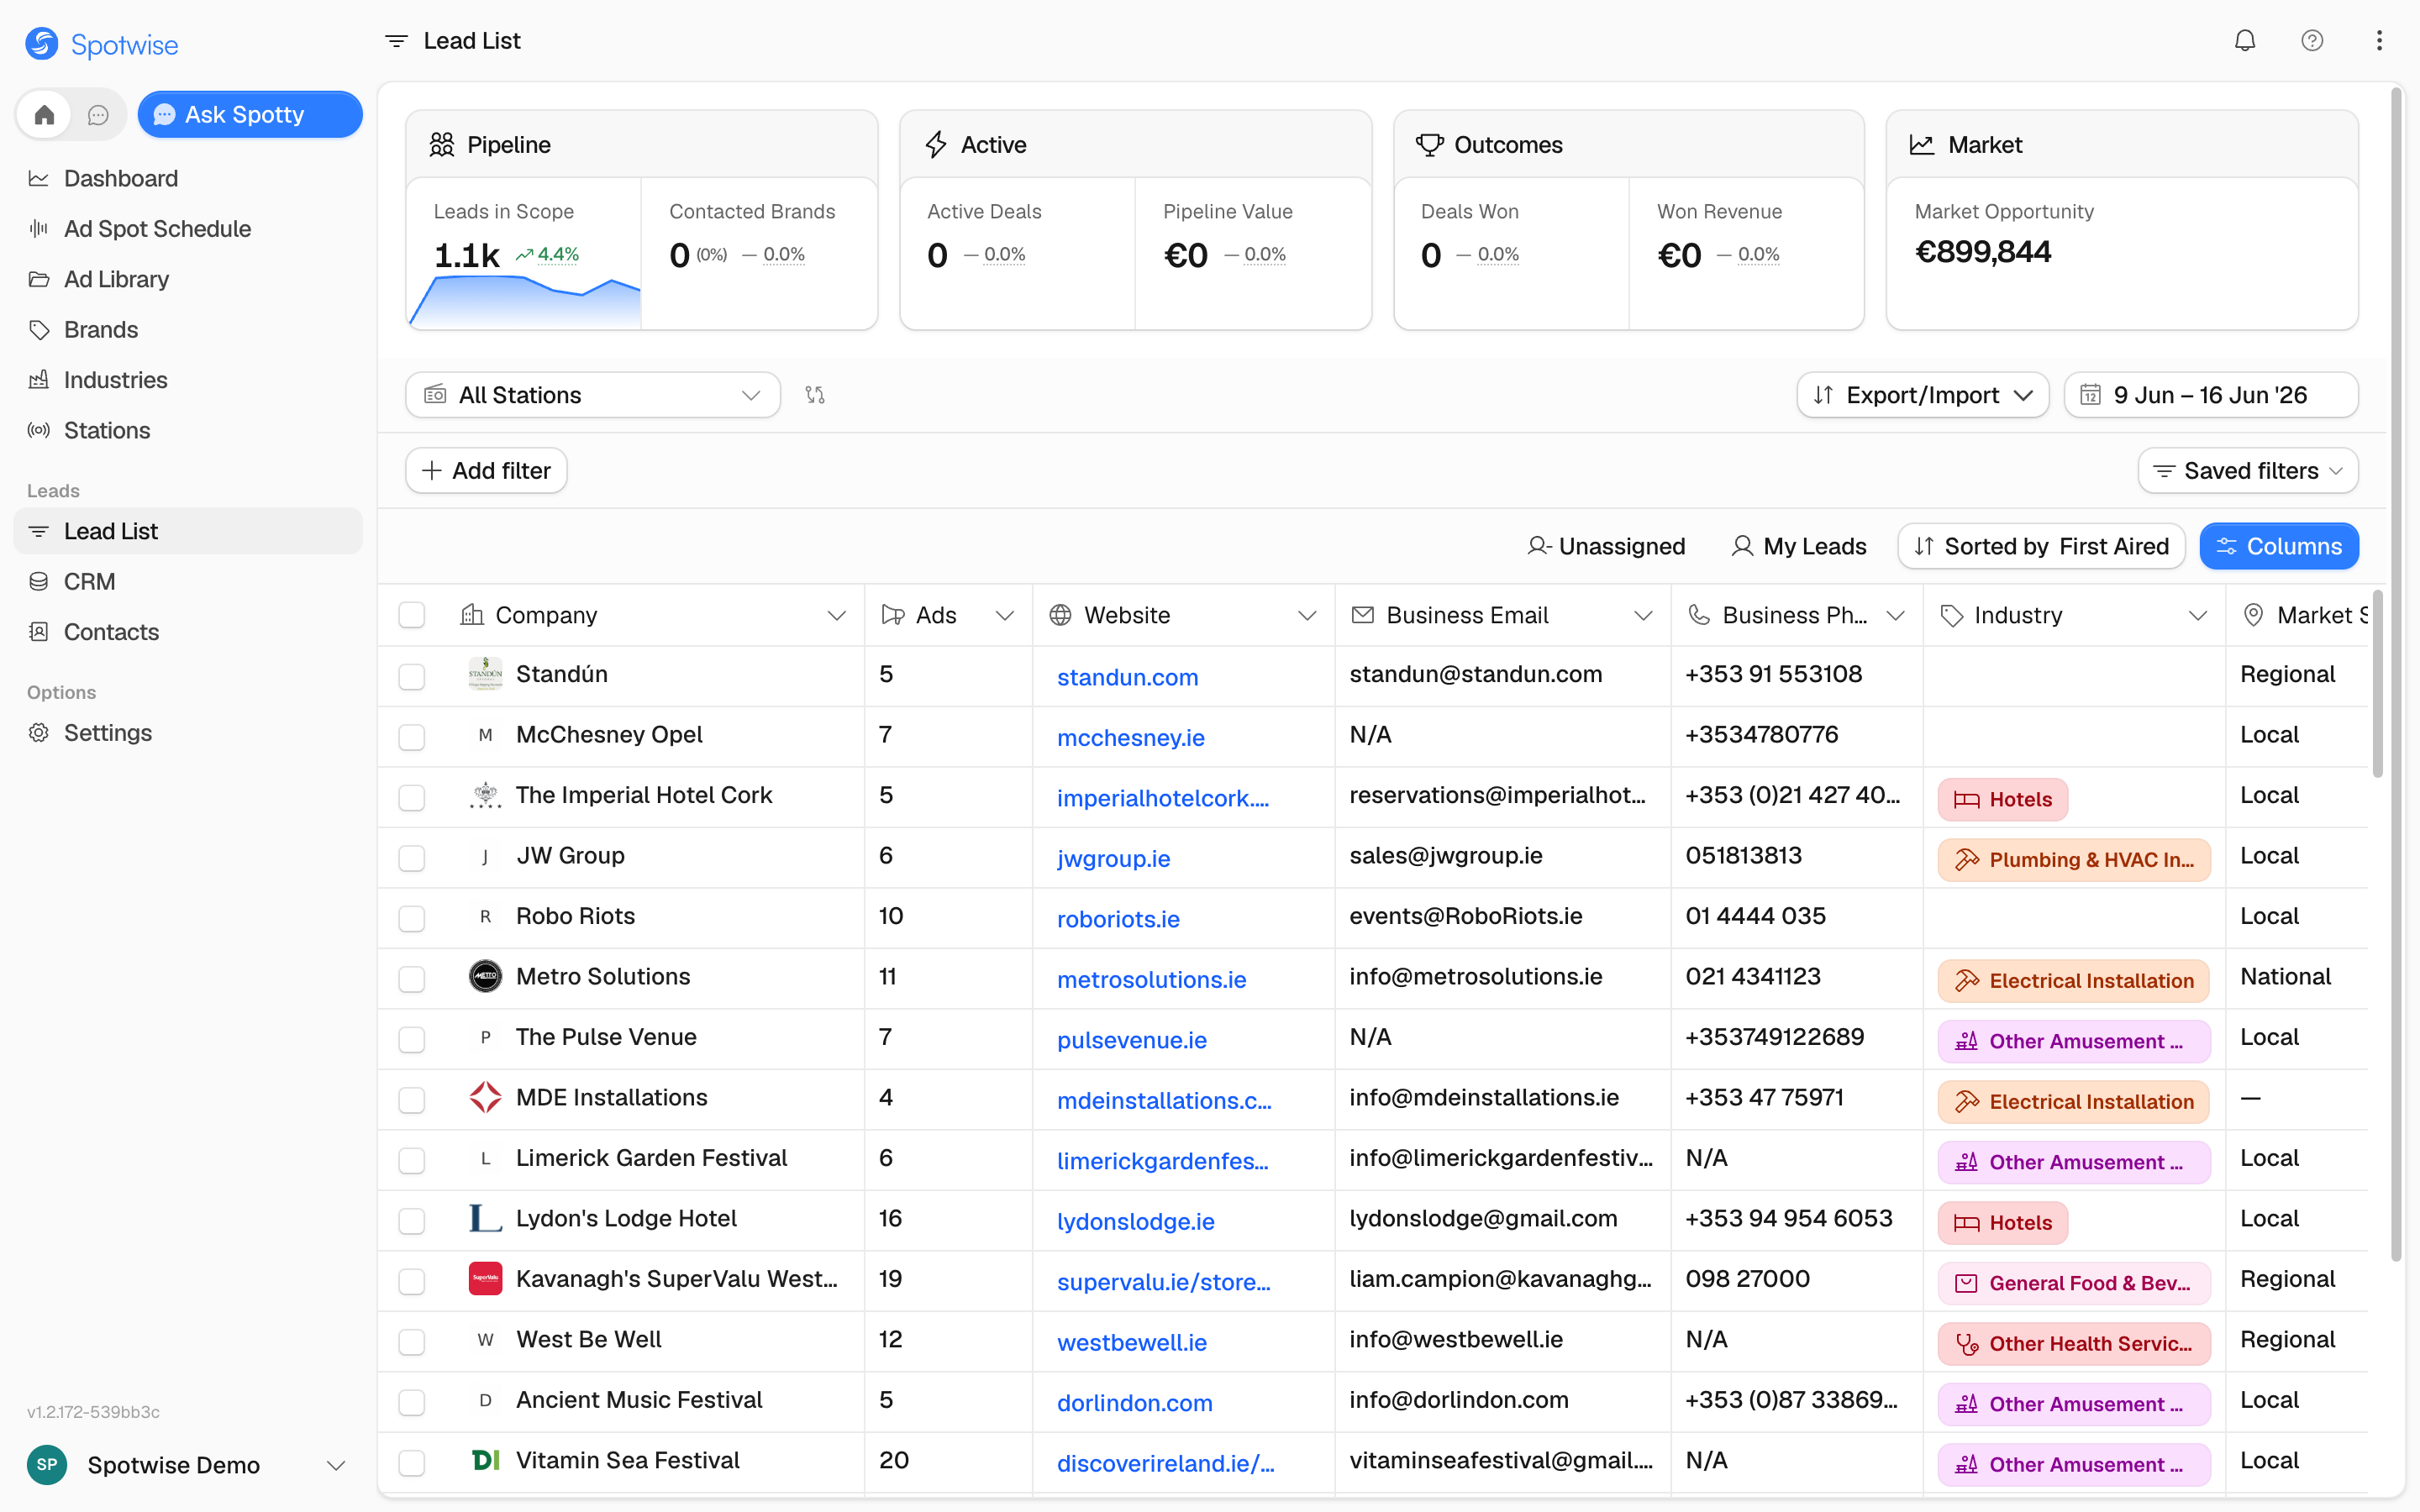Image resolution: width=2420 pixels, height=1512 pixels.
Task: Select The Imperial Hotel Cork row checkbox
Action: [412, 798]
